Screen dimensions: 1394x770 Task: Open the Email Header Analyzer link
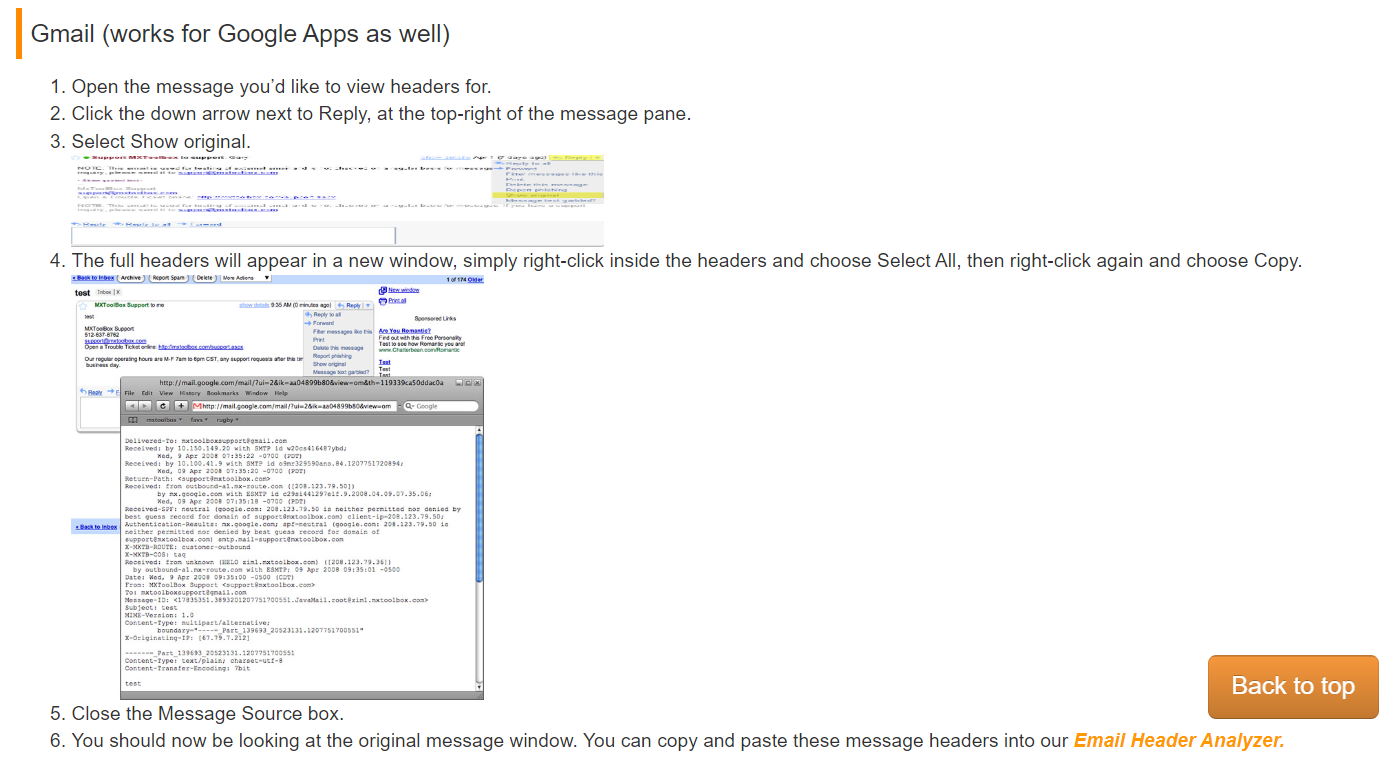1179,741
